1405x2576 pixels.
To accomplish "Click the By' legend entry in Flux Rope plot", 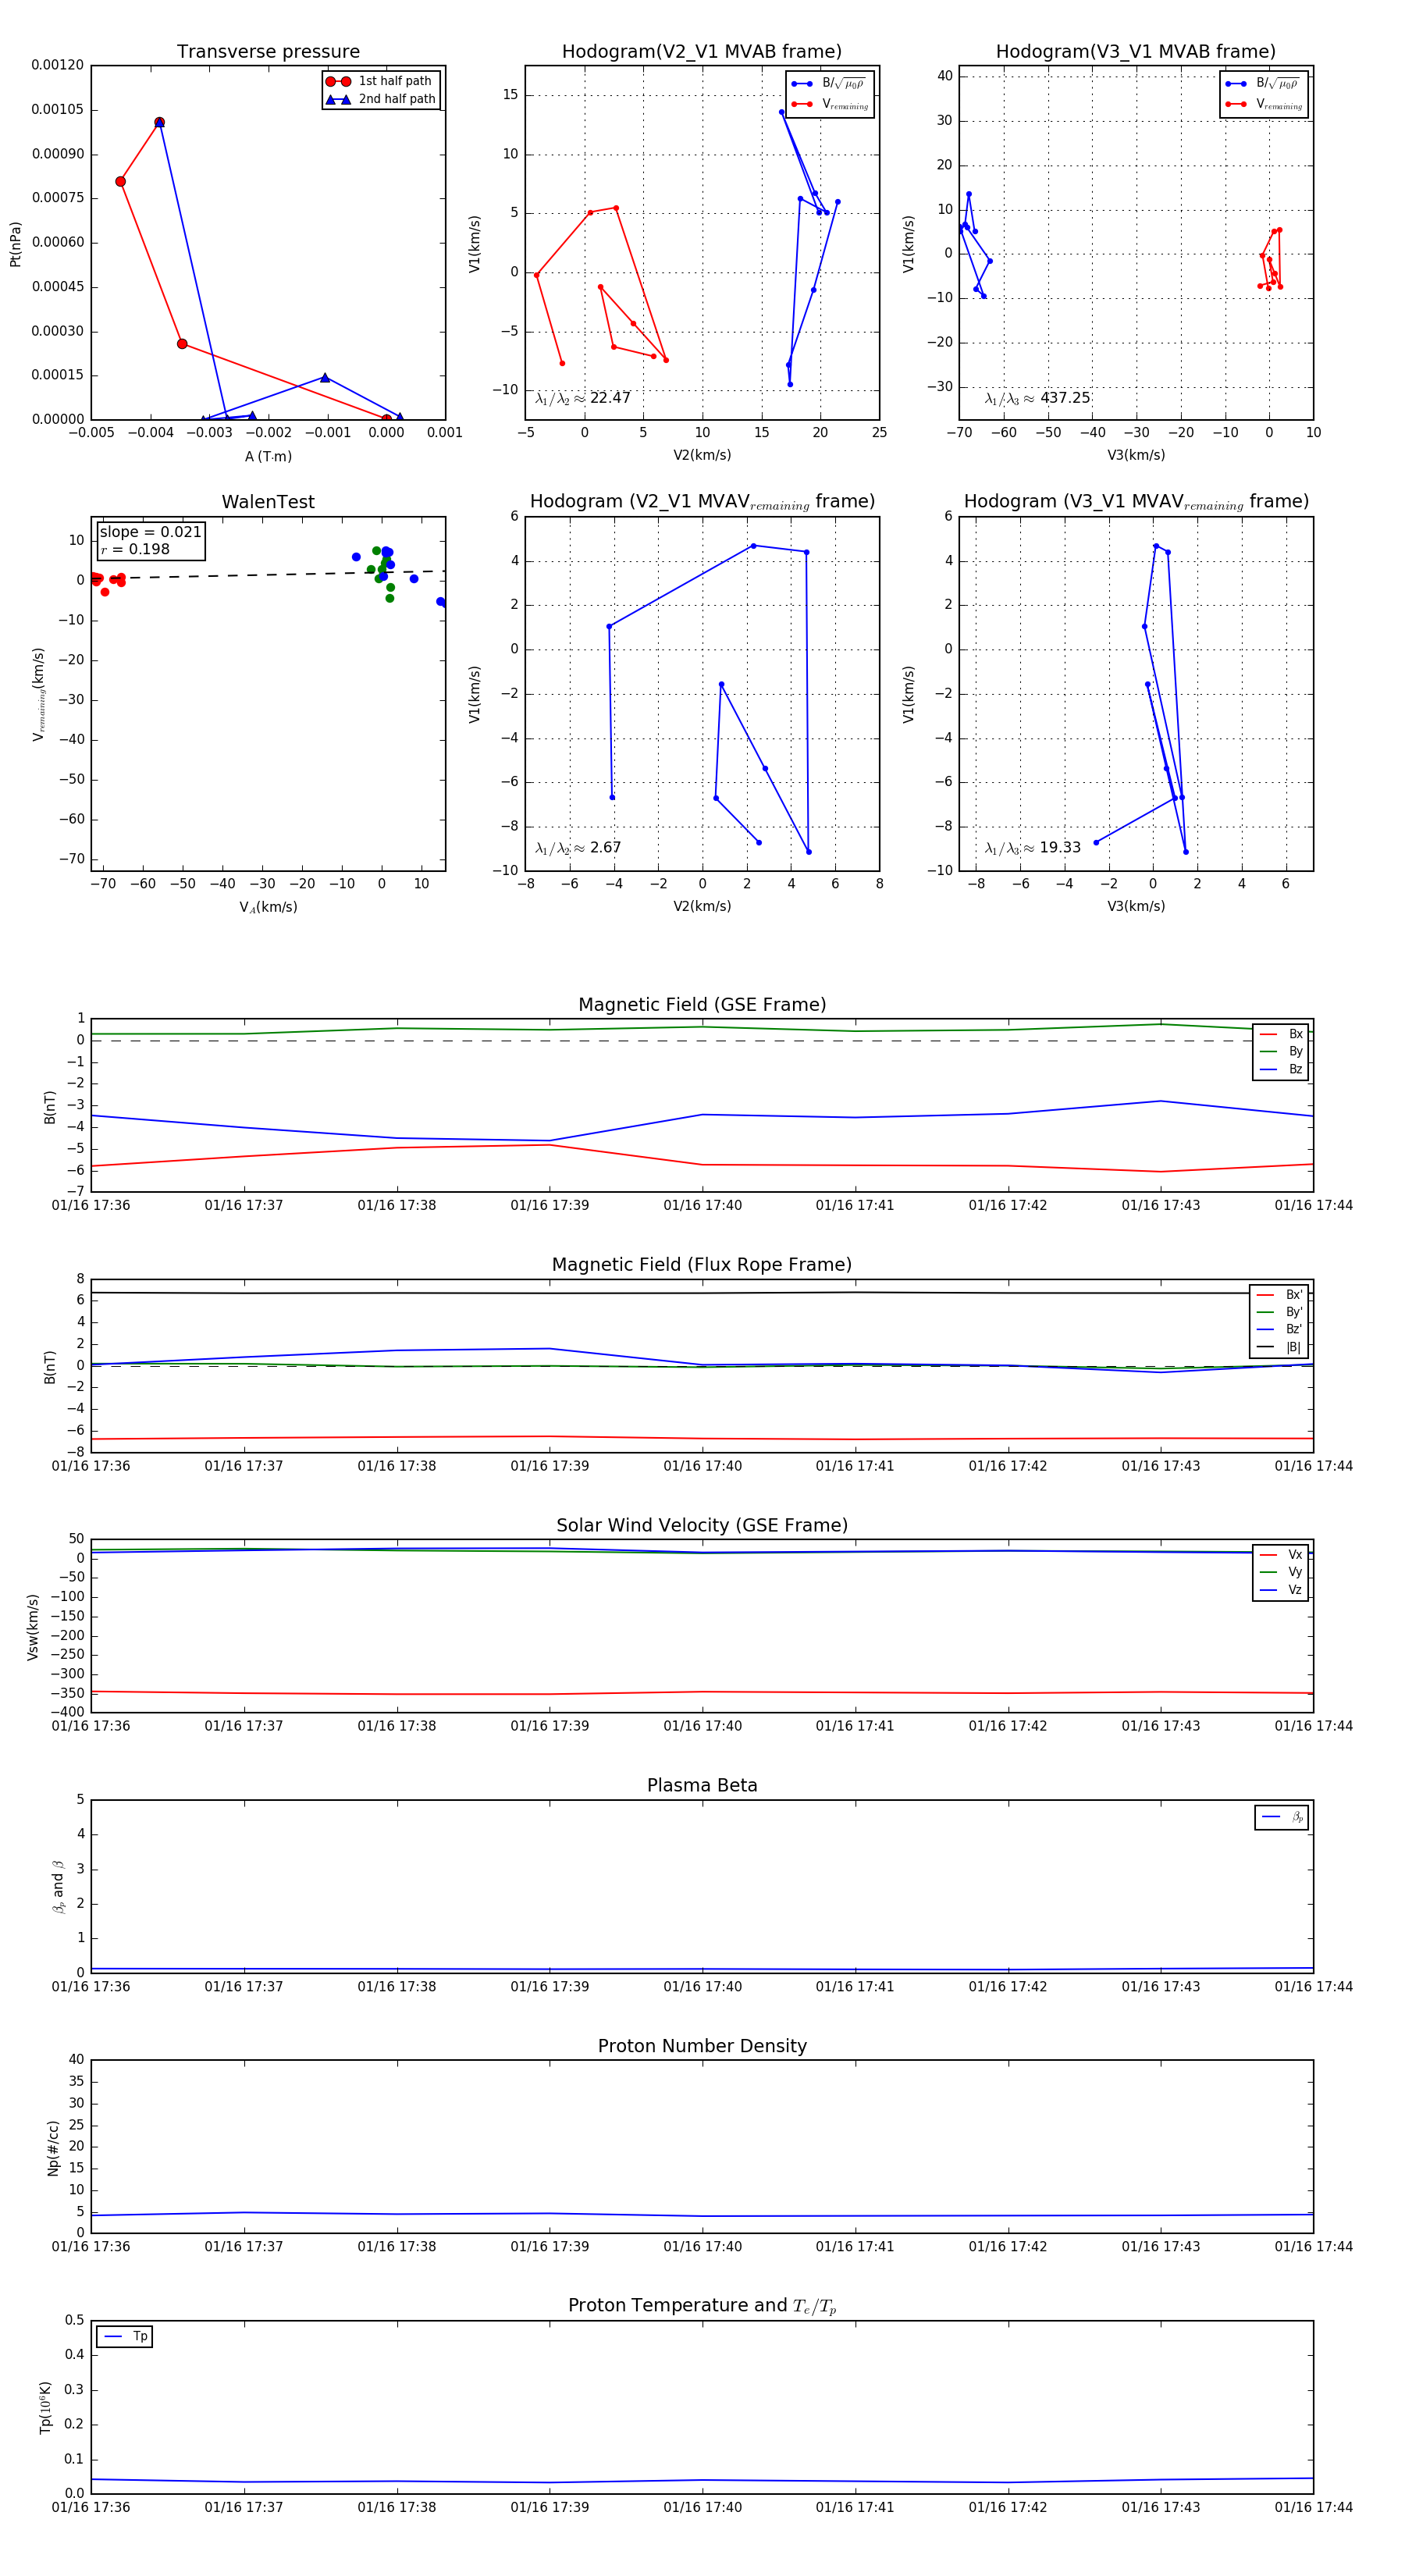I will tap(1280, 1312).
